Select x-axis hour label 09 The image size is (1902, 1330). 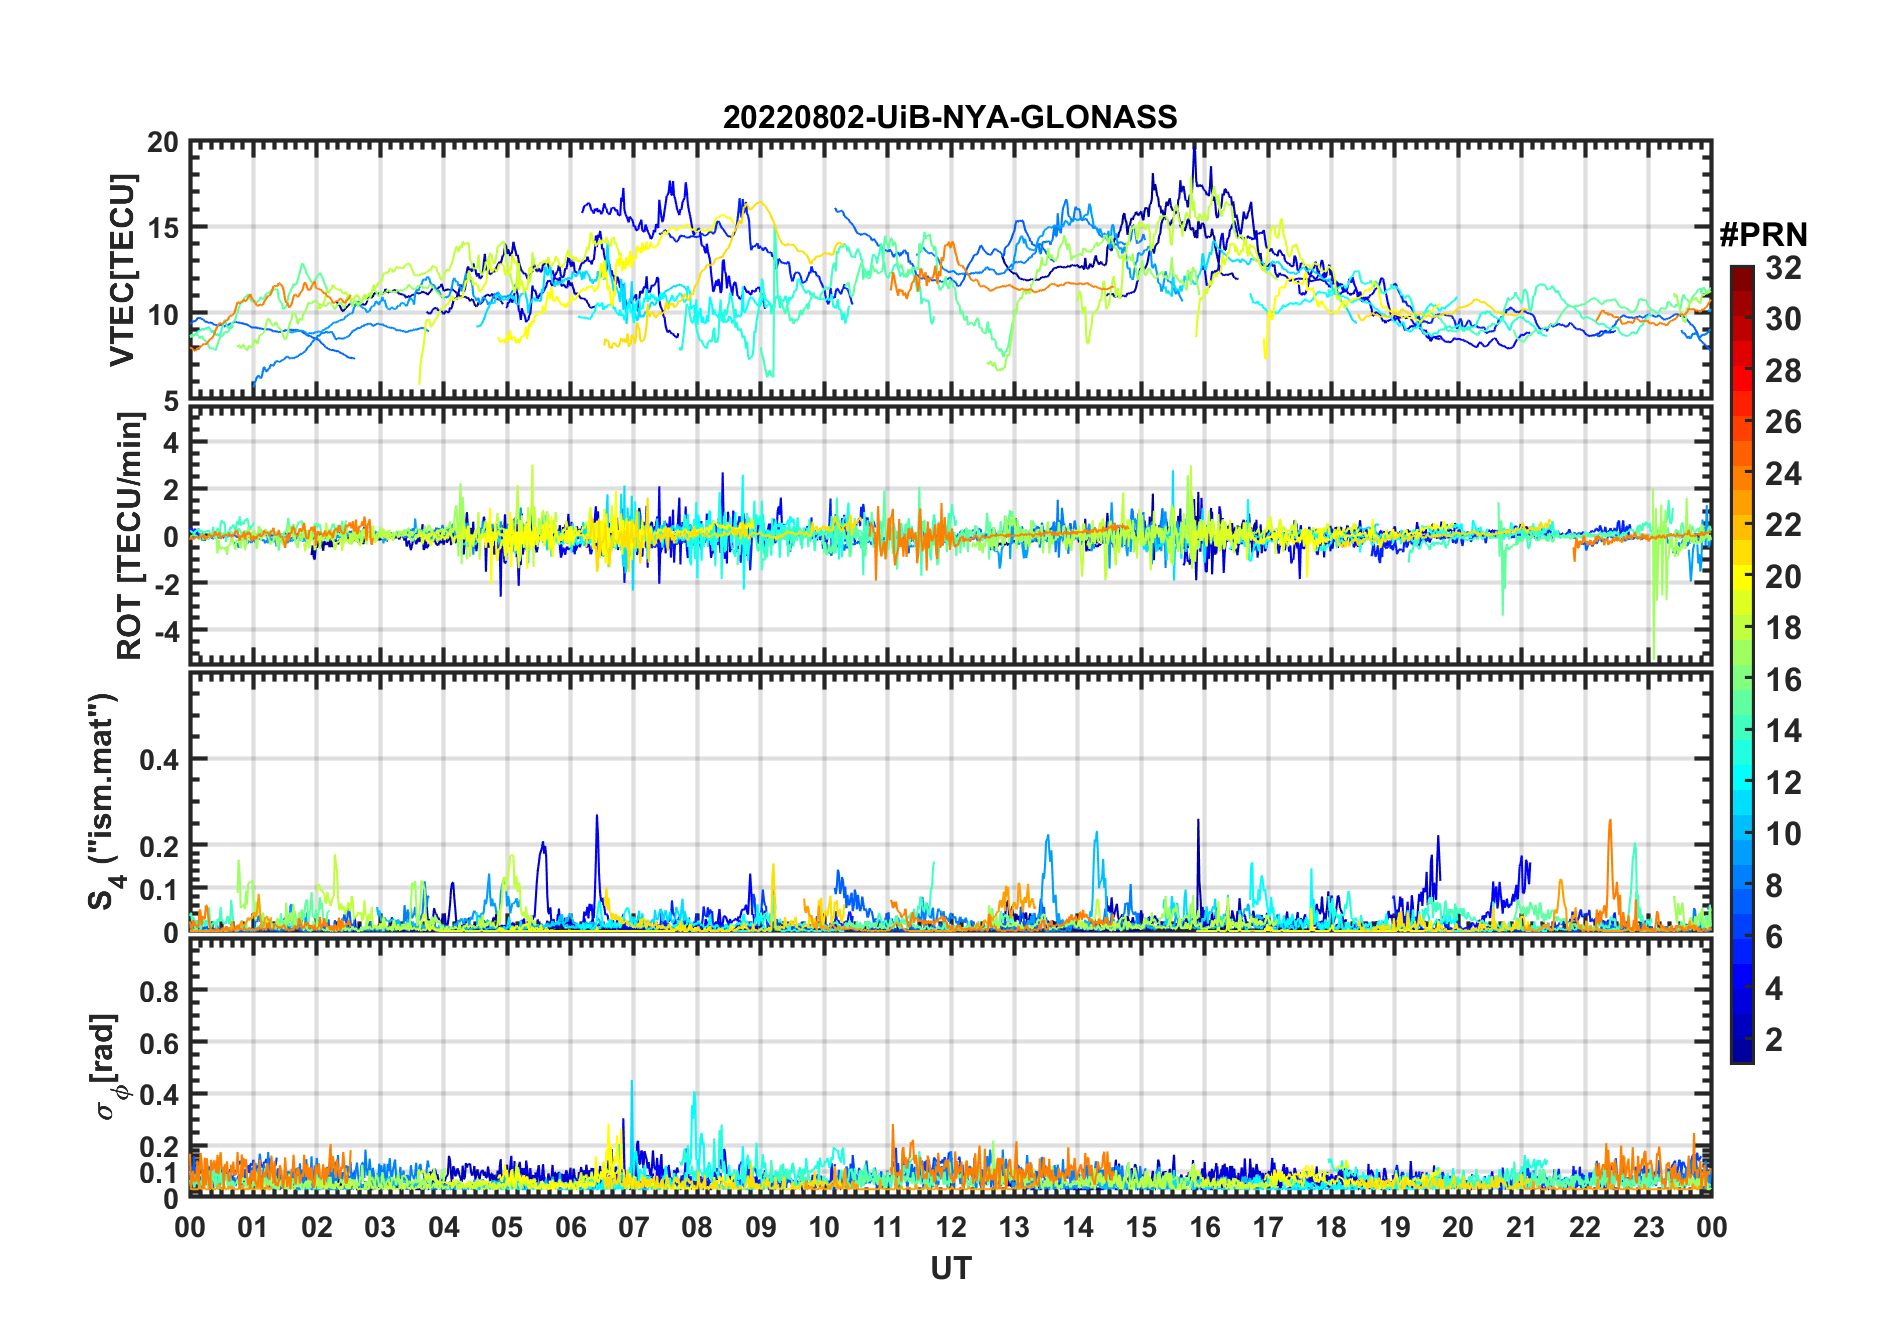761,1227
